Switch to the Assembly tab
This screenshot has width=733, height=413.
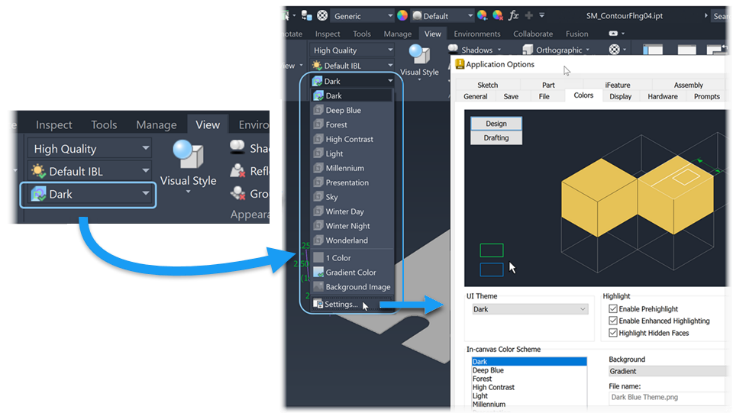tap(688, 85)
